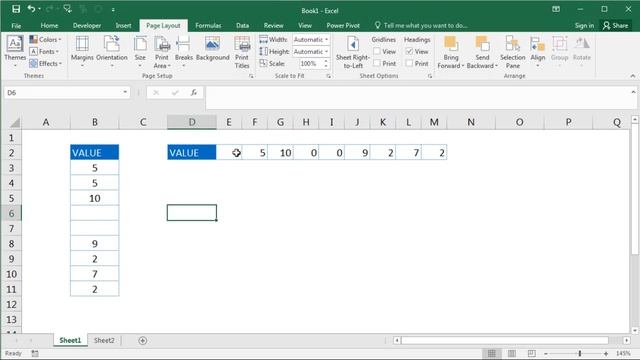
Task: Switch to the Developer tab
Action: 87,26
